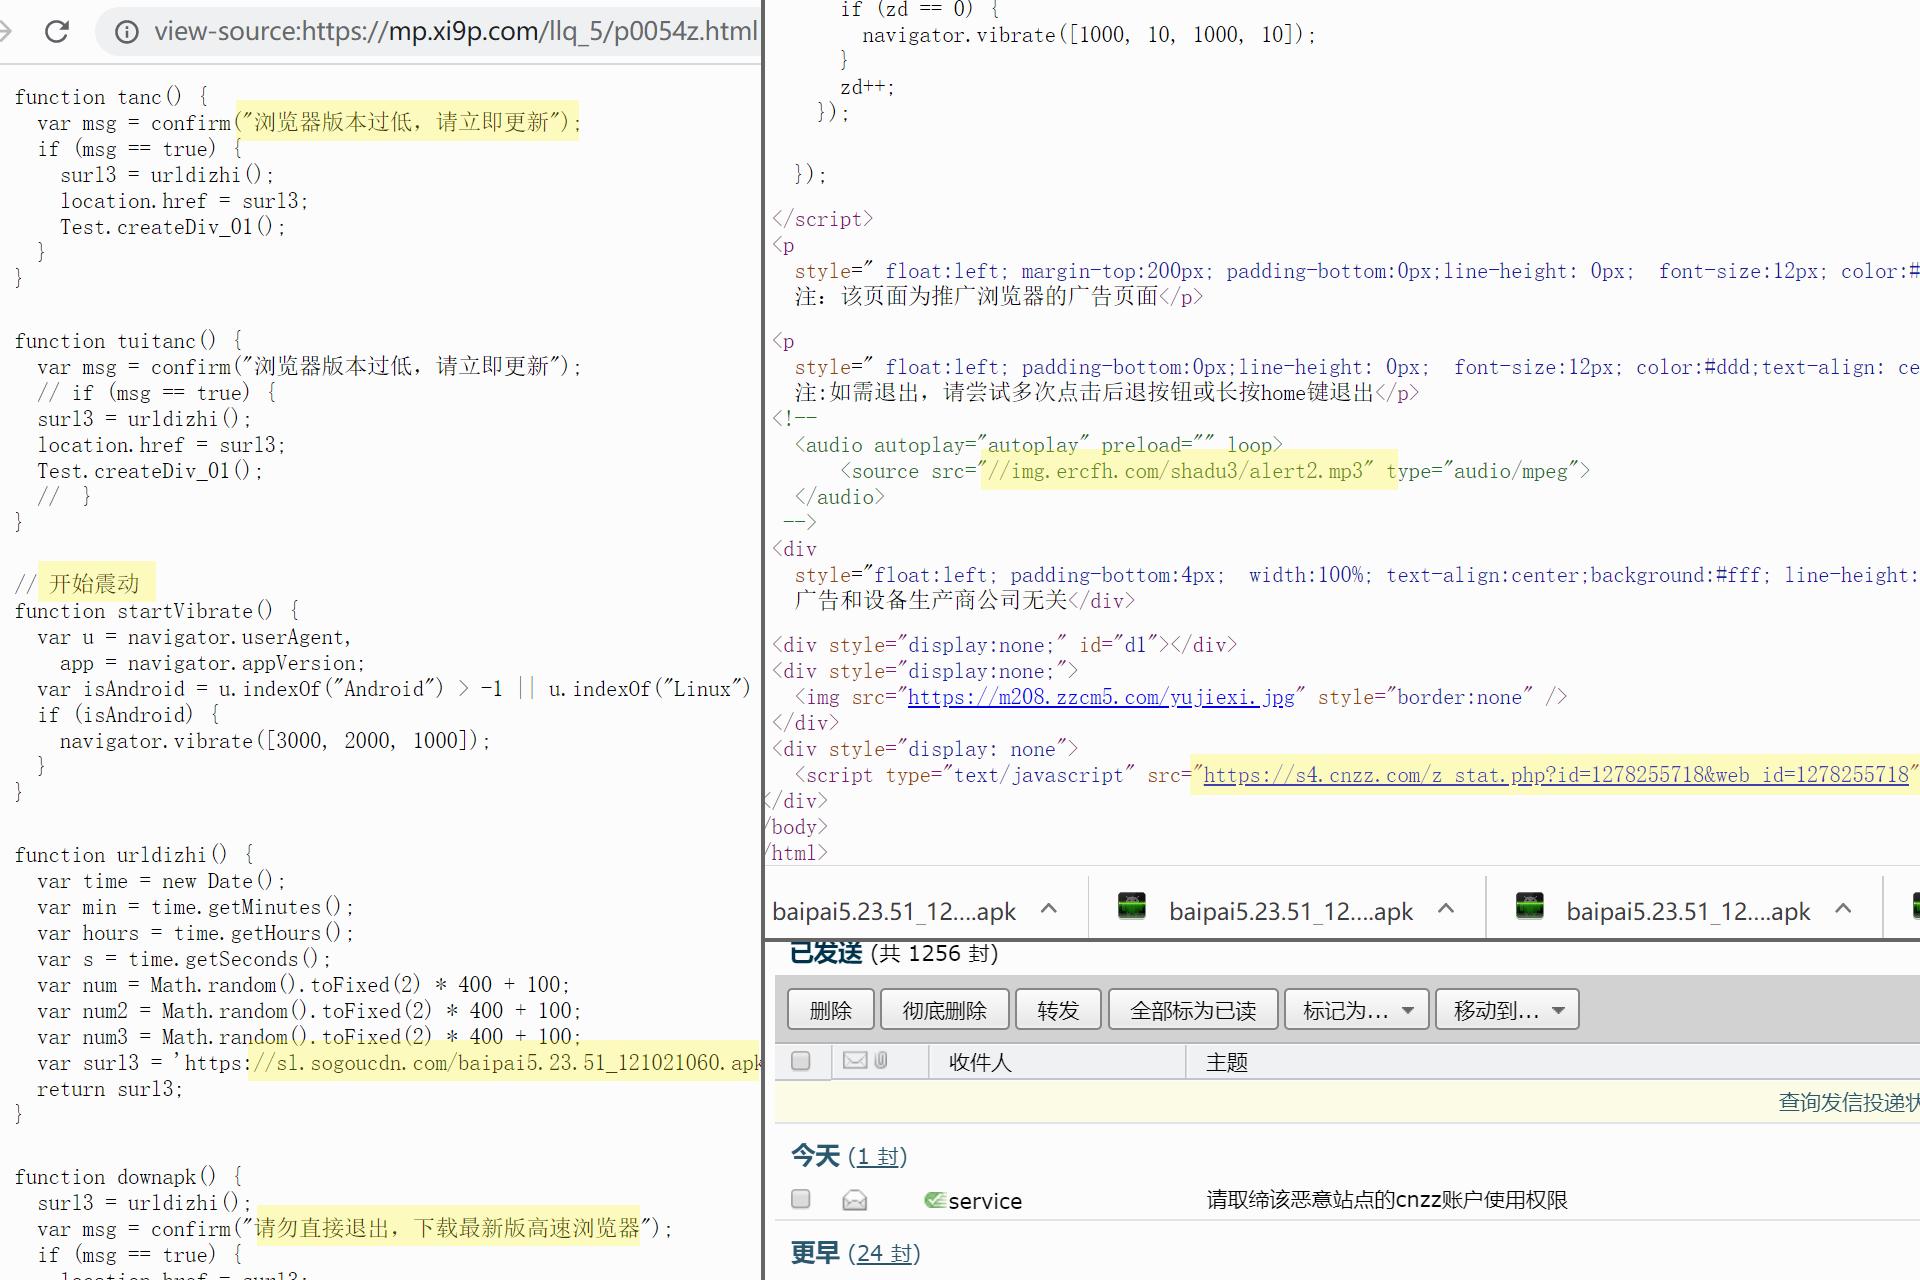This screenshot has height=1280, width=1920.
Task: Open the envelope icon next to the service email
Action: pyautogui.click(x=854, y=1199)
